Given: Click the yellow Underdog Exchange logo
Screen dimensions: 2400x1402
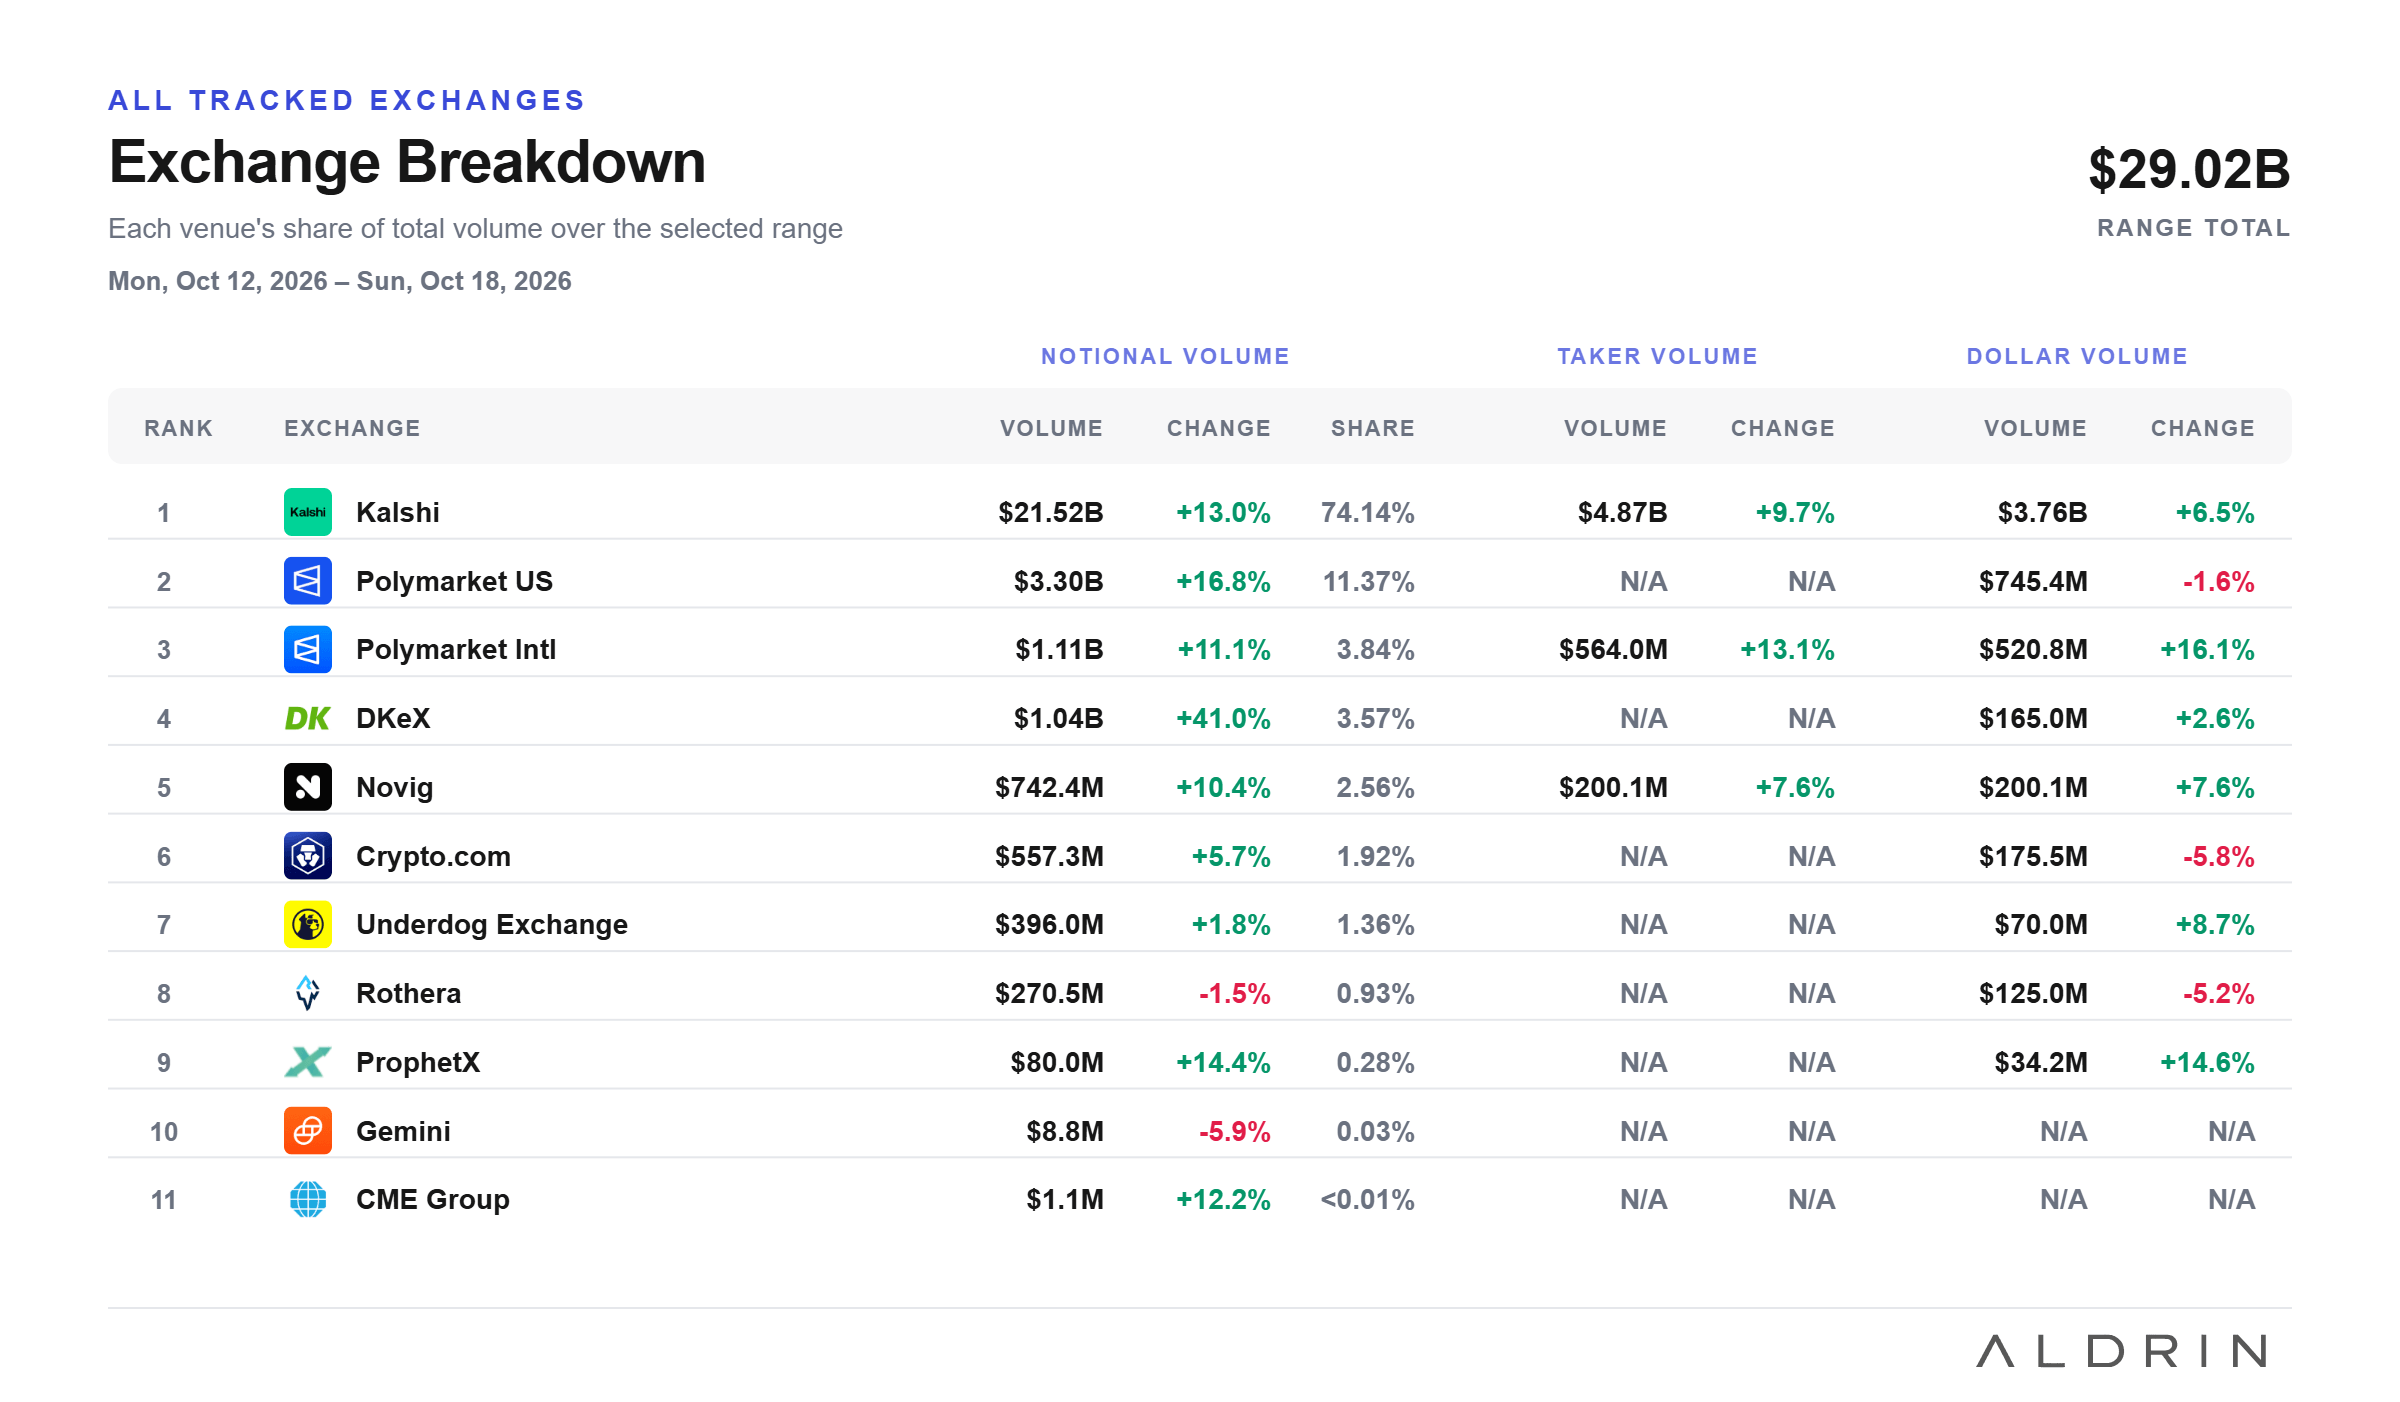Looking at the screenshot, I should (x=308, y=924).
